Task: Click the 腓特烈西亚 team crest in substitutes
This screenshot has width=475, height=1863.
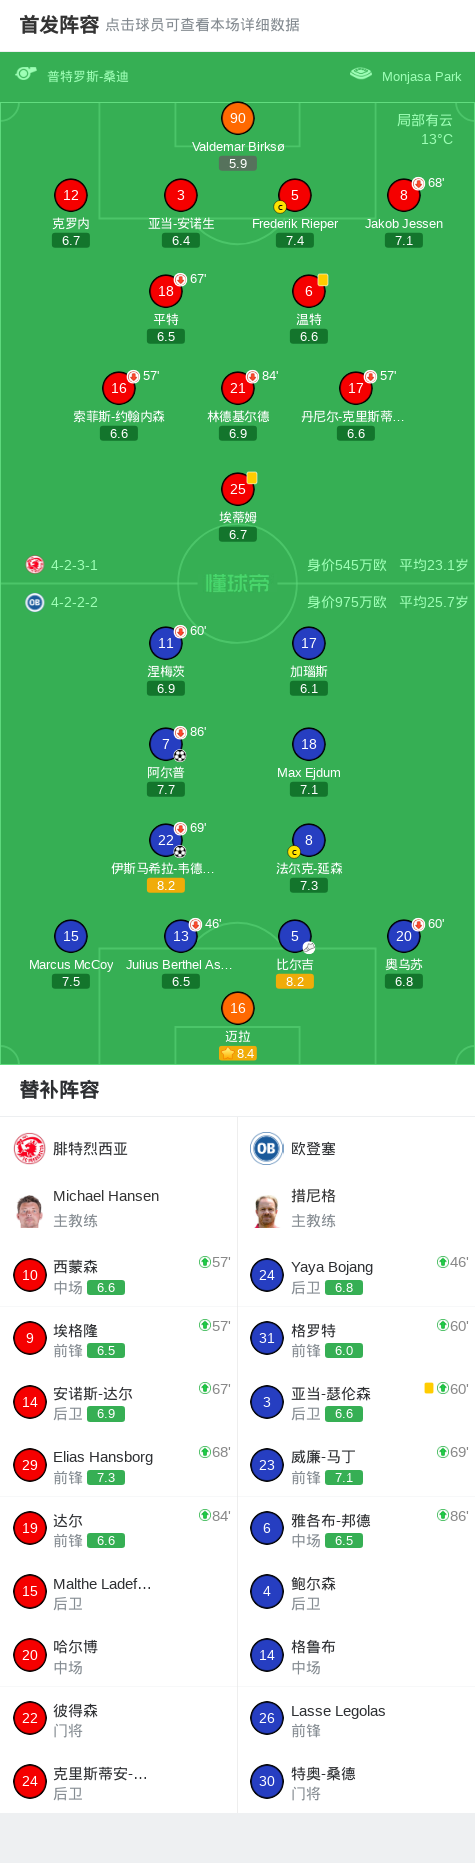Action: [x=30, y=1148]
